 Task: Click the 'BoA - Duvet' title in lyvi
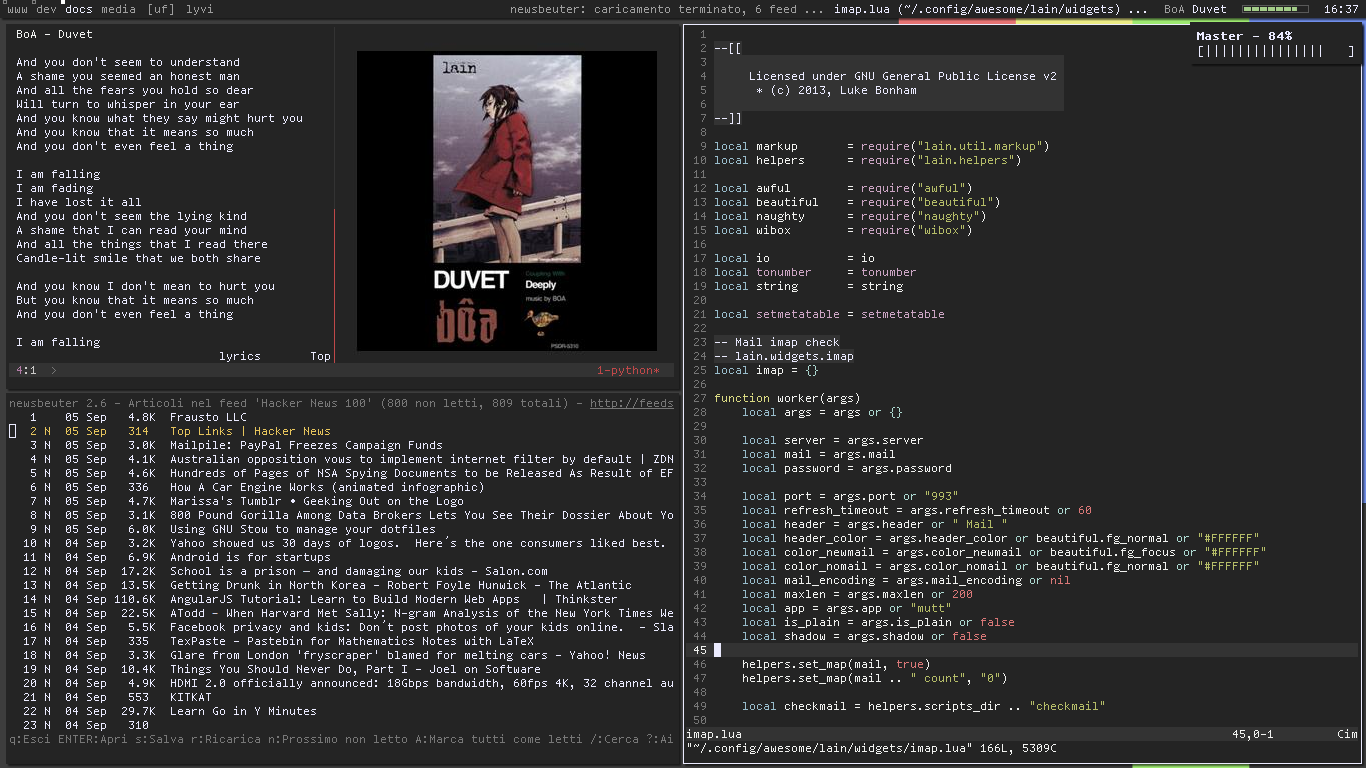[54, 34]
